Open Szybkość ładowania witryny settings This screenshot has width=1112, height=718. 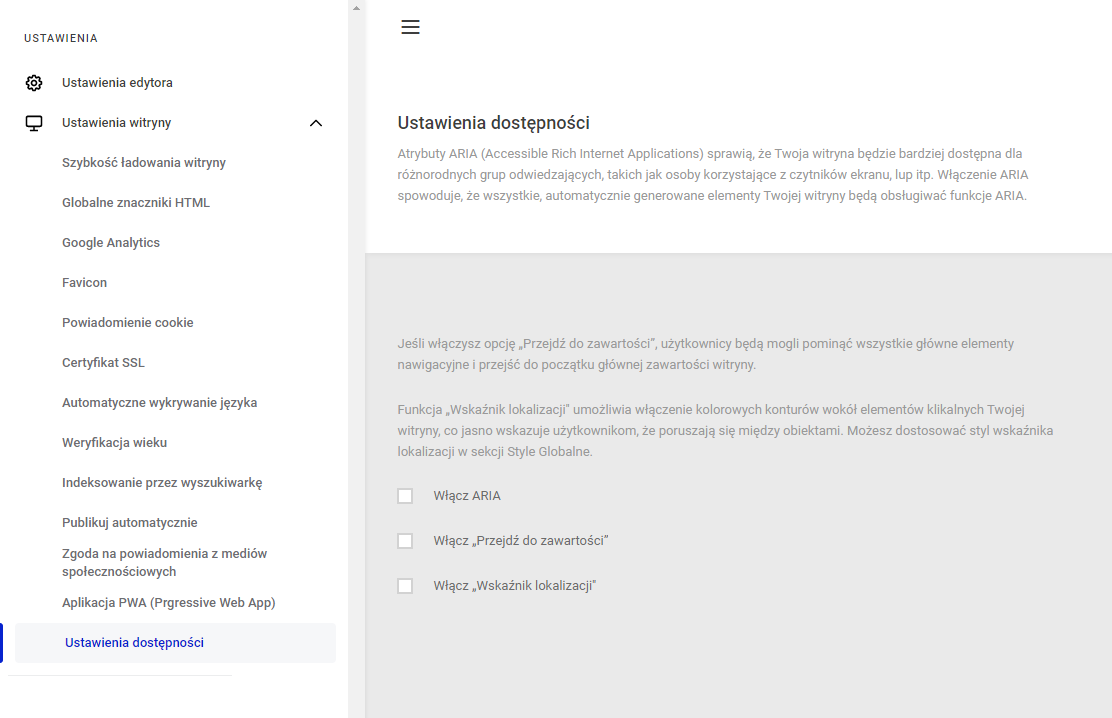point(144,162)
